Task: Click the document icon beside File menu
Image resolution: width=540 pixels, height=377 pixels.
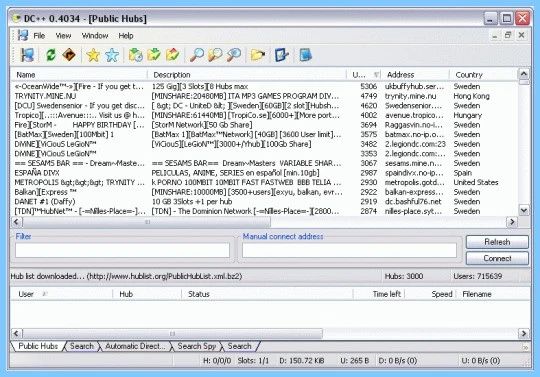Action: [23, 35]
